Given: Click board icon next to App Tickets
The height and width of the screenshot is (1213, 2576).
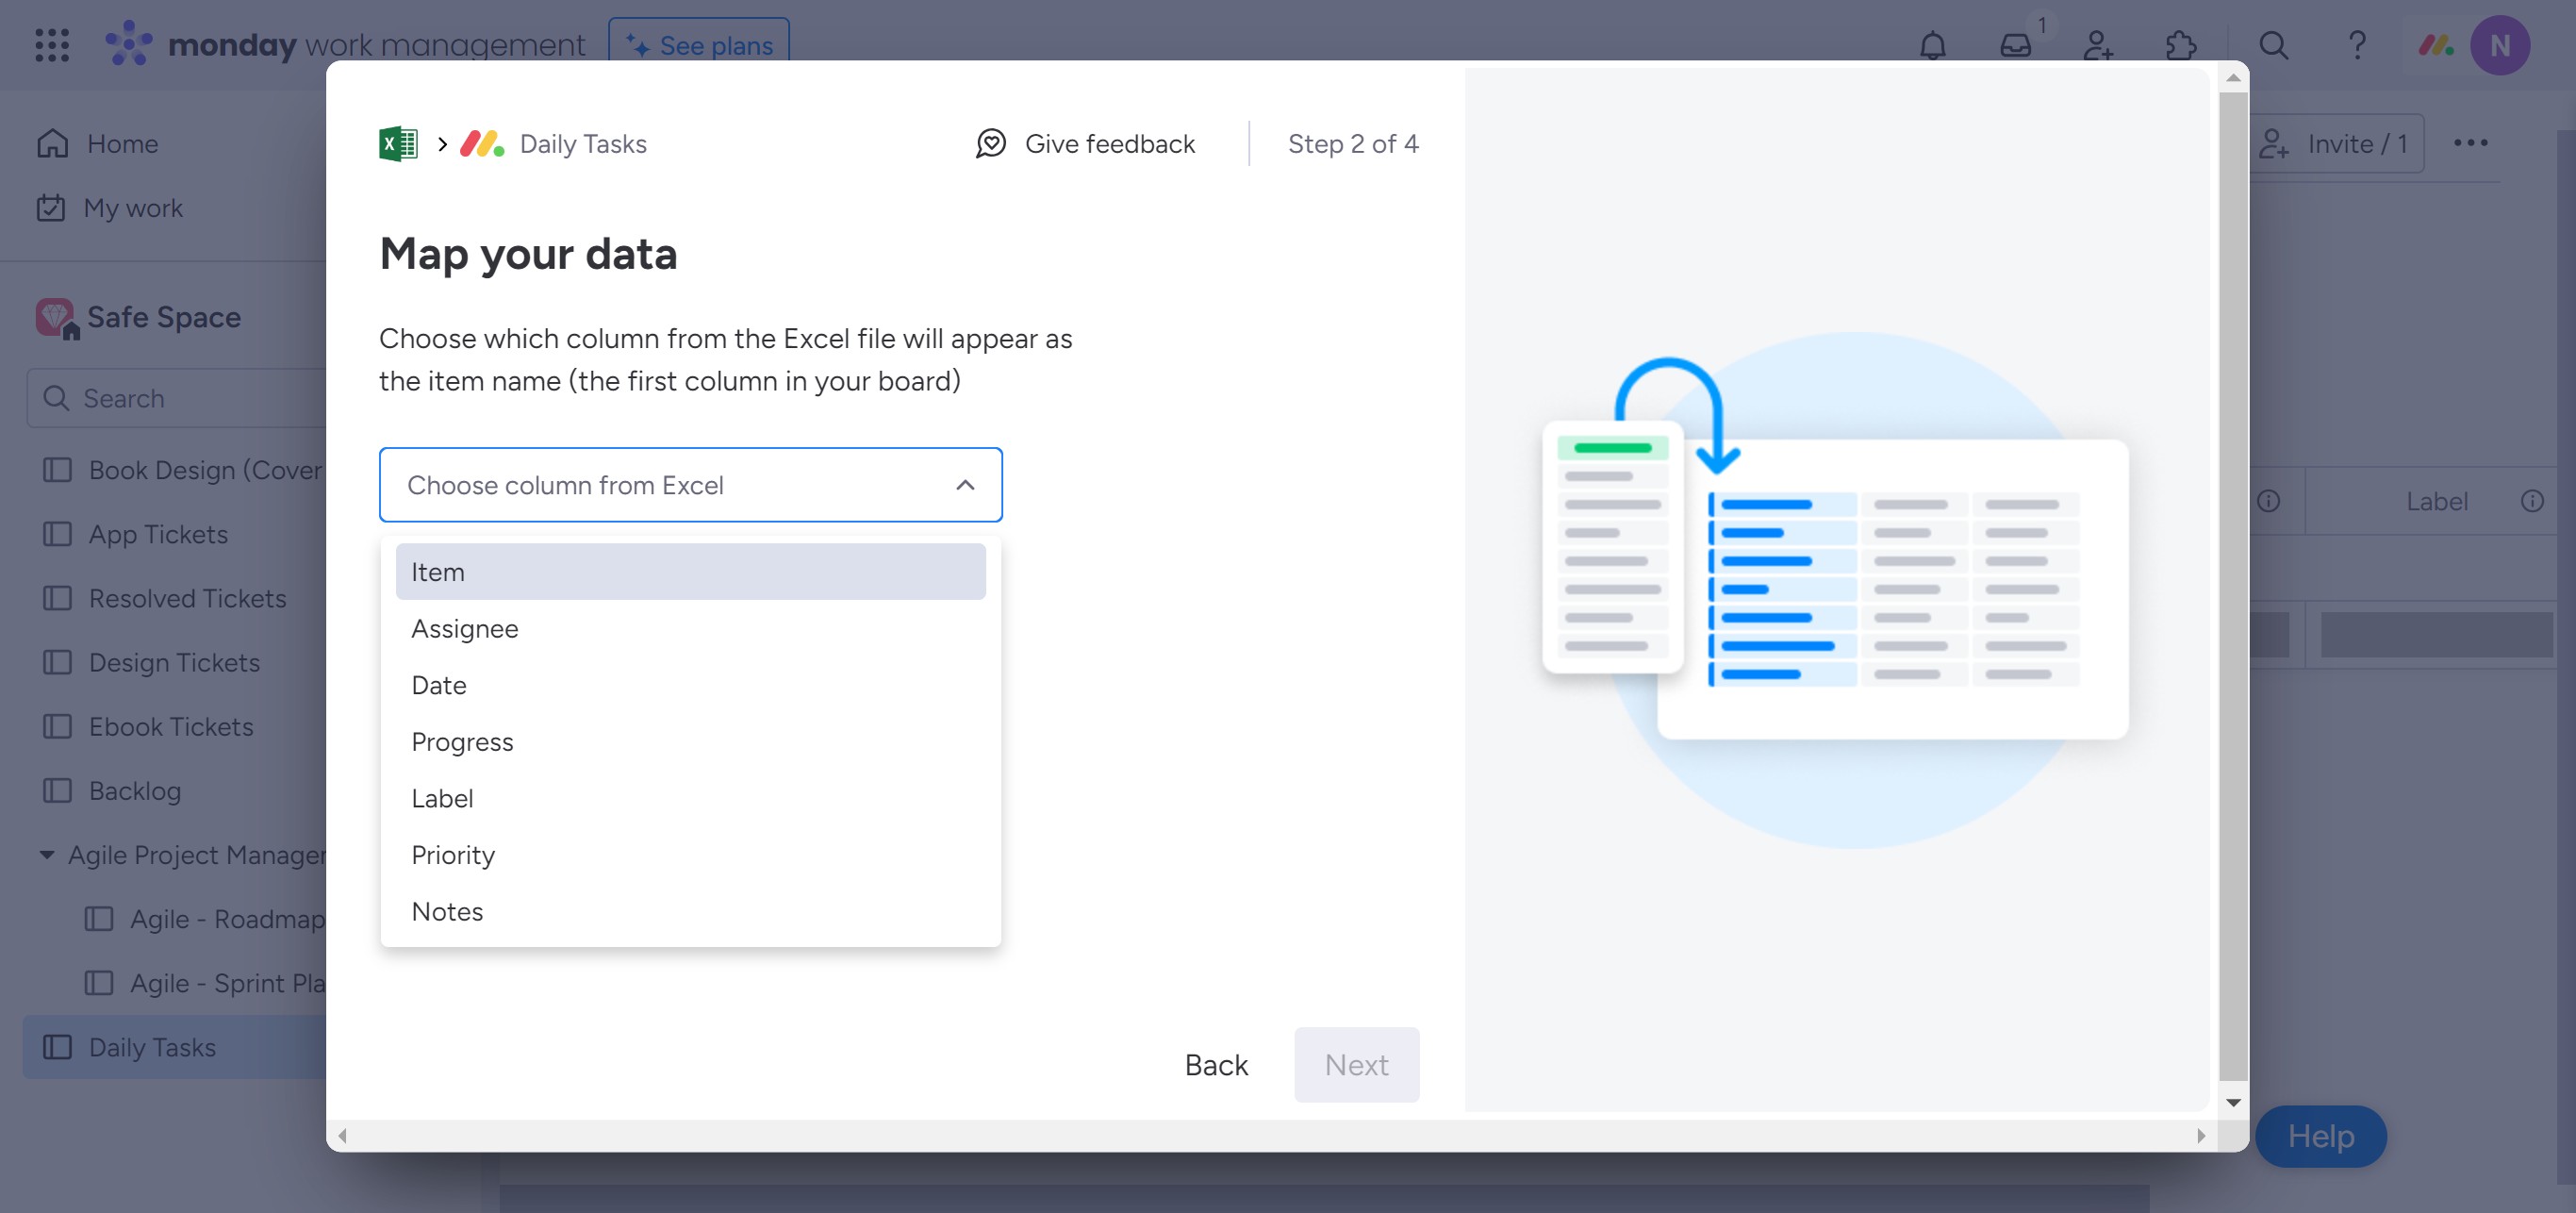Looking at the screenshot, I should point(57,534).
